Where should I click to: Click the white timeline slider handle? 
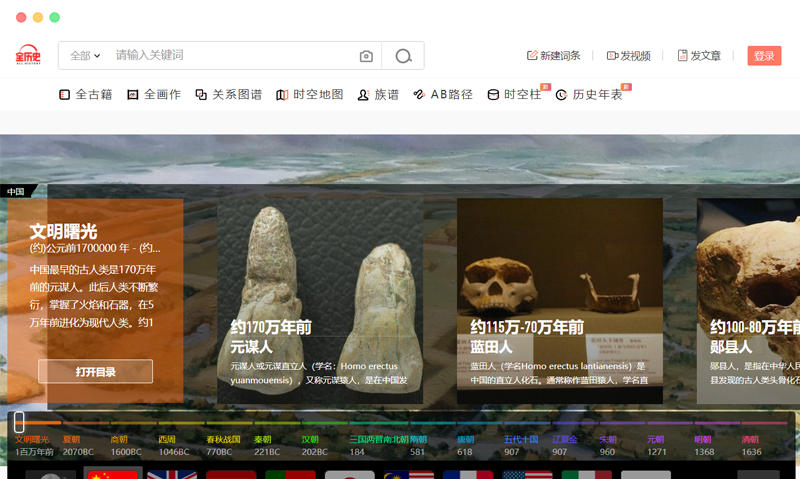tap(19, 422)
